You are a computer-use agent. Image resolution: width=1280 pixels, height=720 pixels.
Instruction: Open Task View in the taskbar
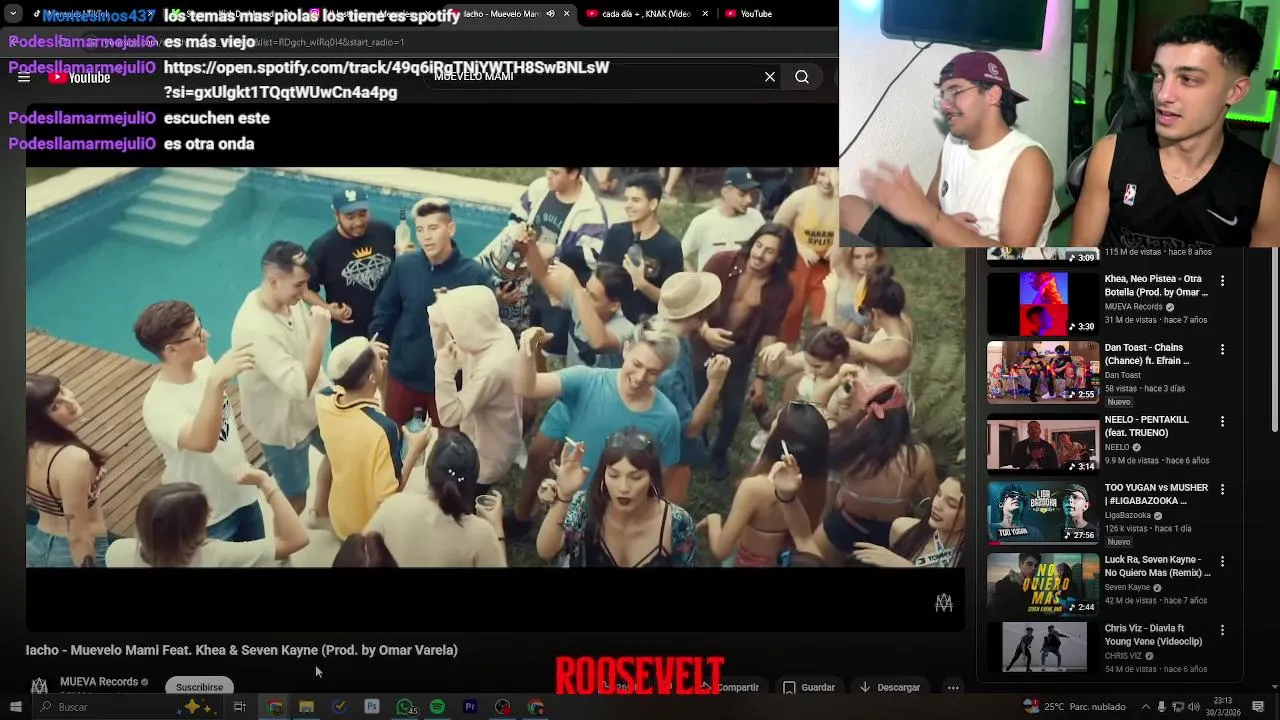click(240, 707)
